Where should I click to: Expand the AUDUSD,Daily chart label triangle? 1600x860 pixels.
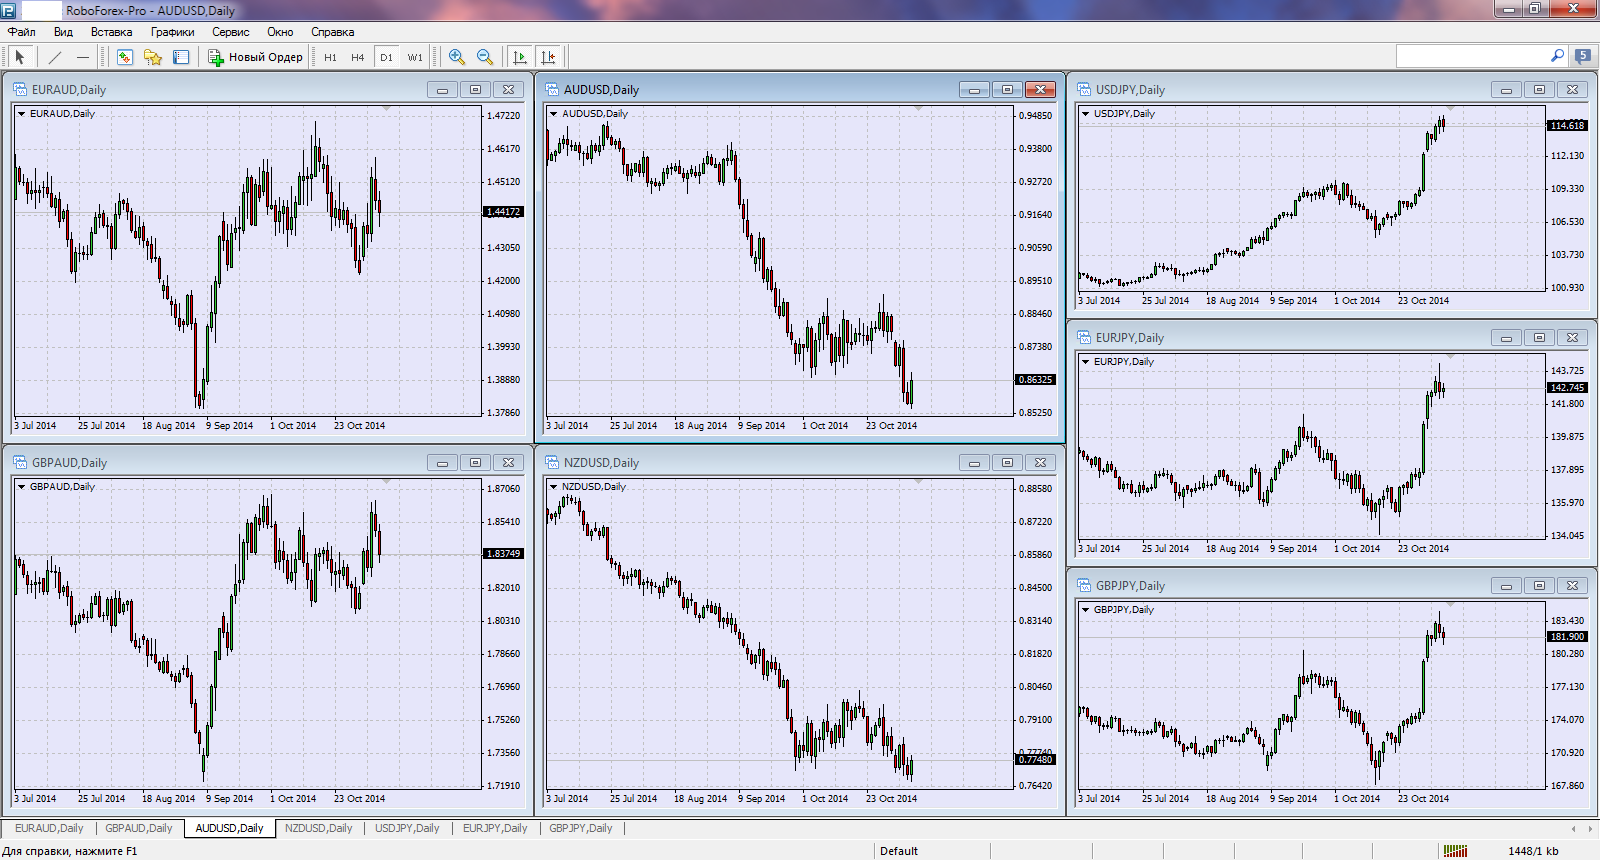click(554, 113)
